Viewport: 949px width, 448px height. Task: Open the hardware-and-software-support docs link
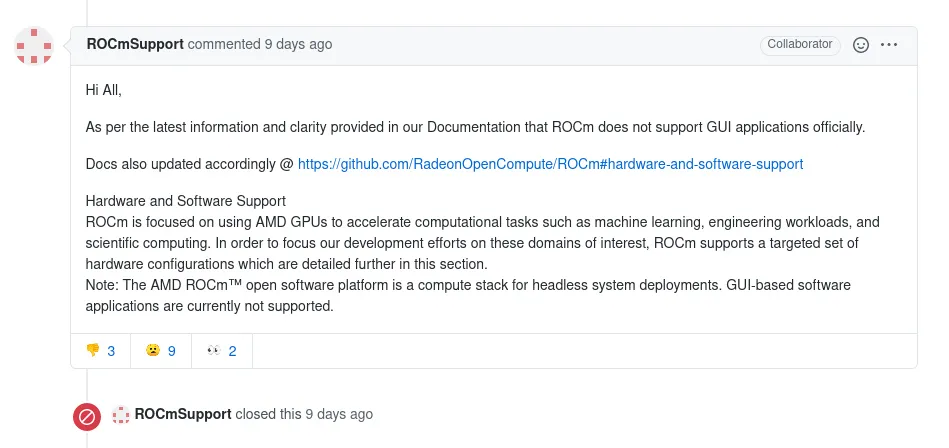coord(550,163)
